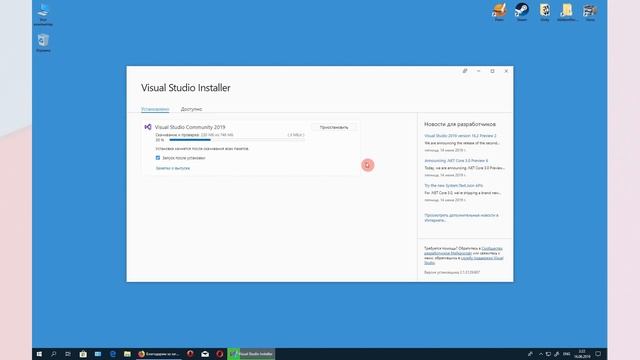Open the red Opera icon beside Visual Studio Installer
The height and width of the screenshot is (360, 640).
[x=220, y=354]
